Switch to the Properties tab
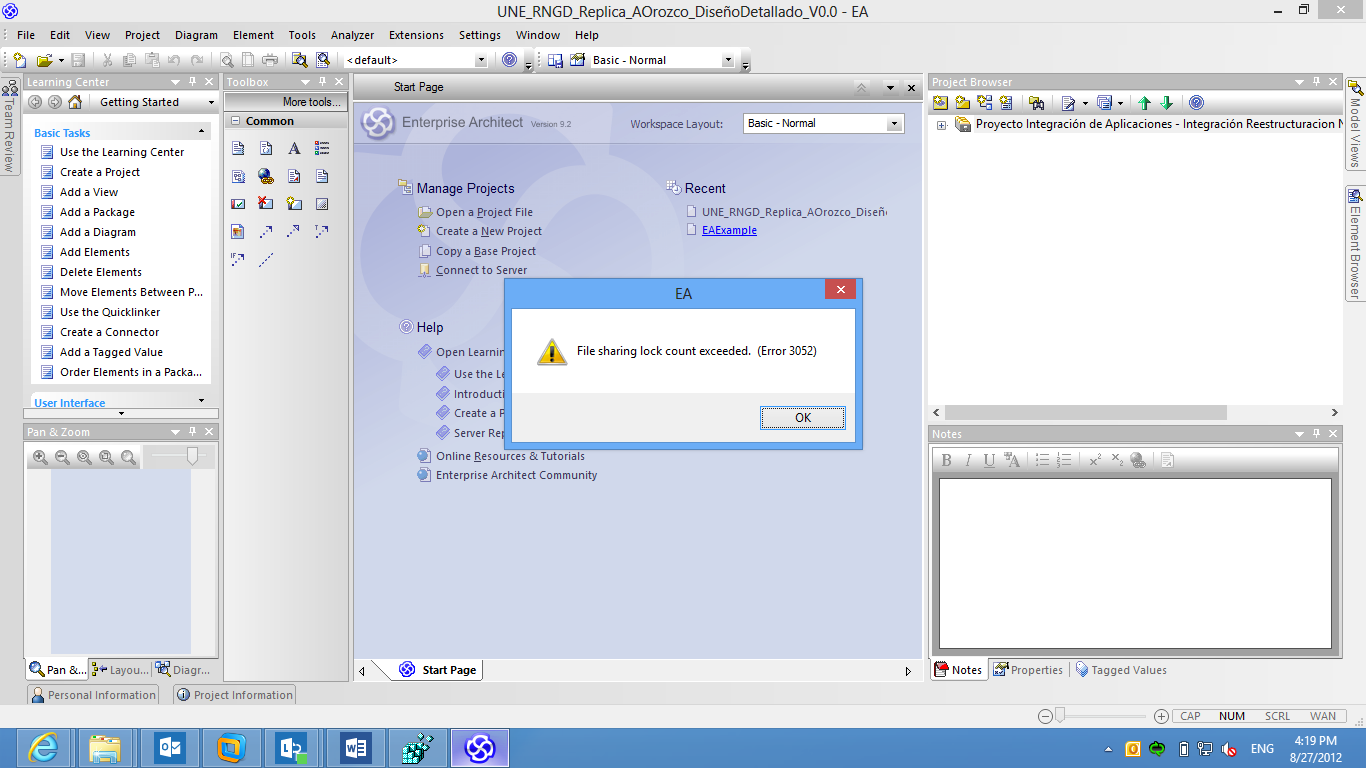 click(1028, 670)
